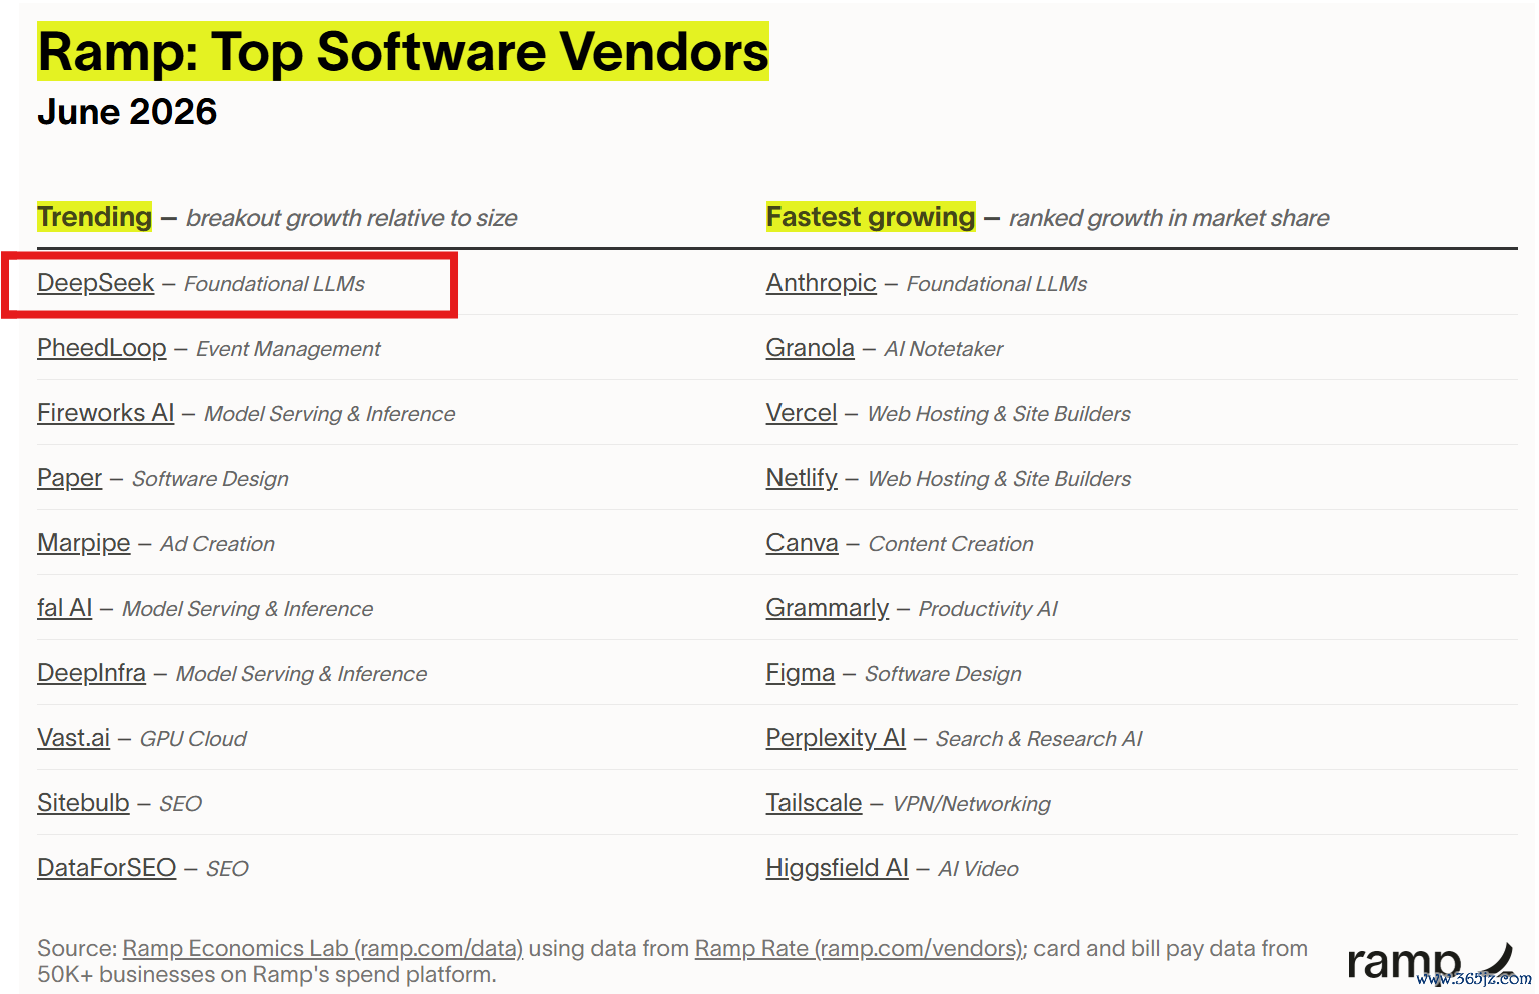Go to the Netlify link
Viewport: 1539px width, 994px height.
[x=802, y=478]
